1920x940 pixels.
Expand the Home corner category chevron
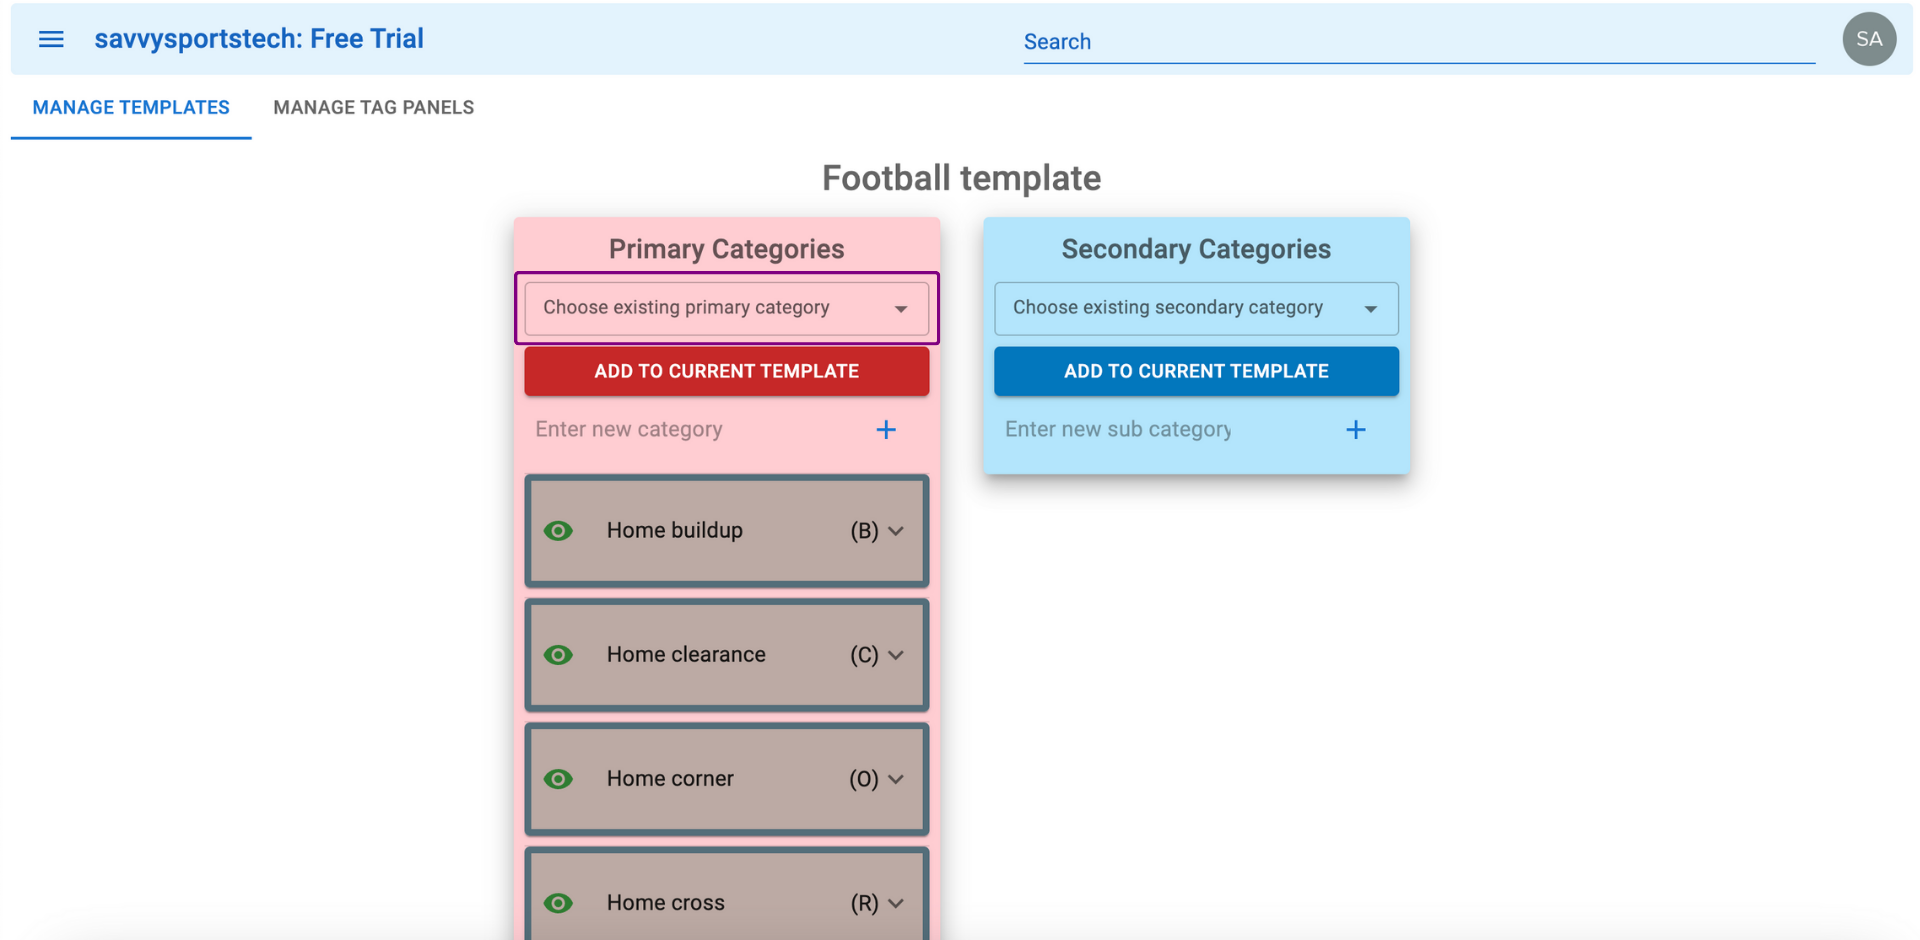tap(896, 779)
